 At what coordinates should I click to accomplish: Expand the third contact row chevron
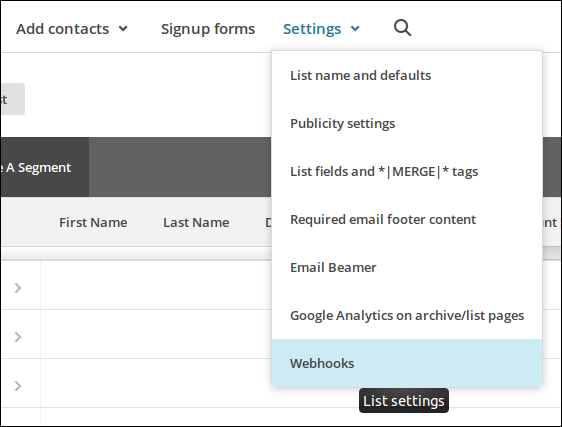pos(18,386)
